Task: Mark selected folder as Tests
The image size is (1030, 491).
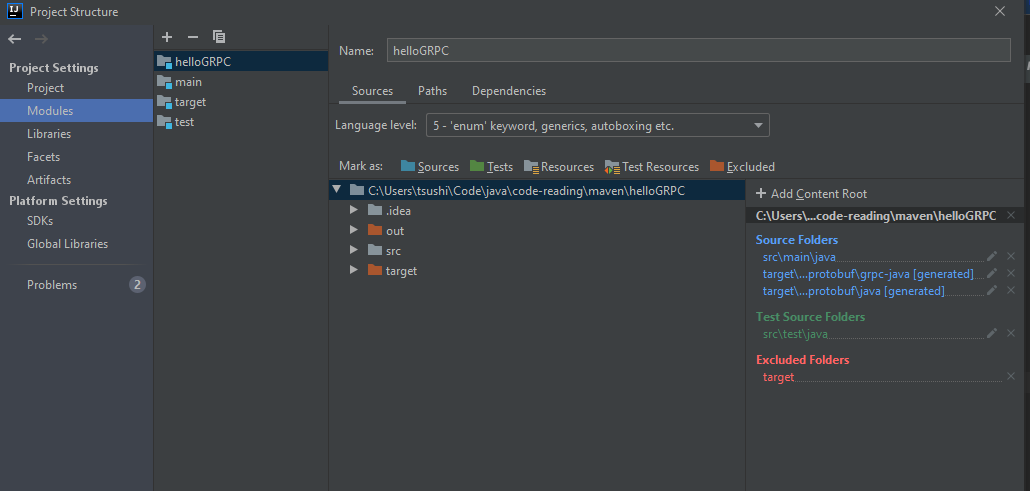Action: tap(491, 166)
